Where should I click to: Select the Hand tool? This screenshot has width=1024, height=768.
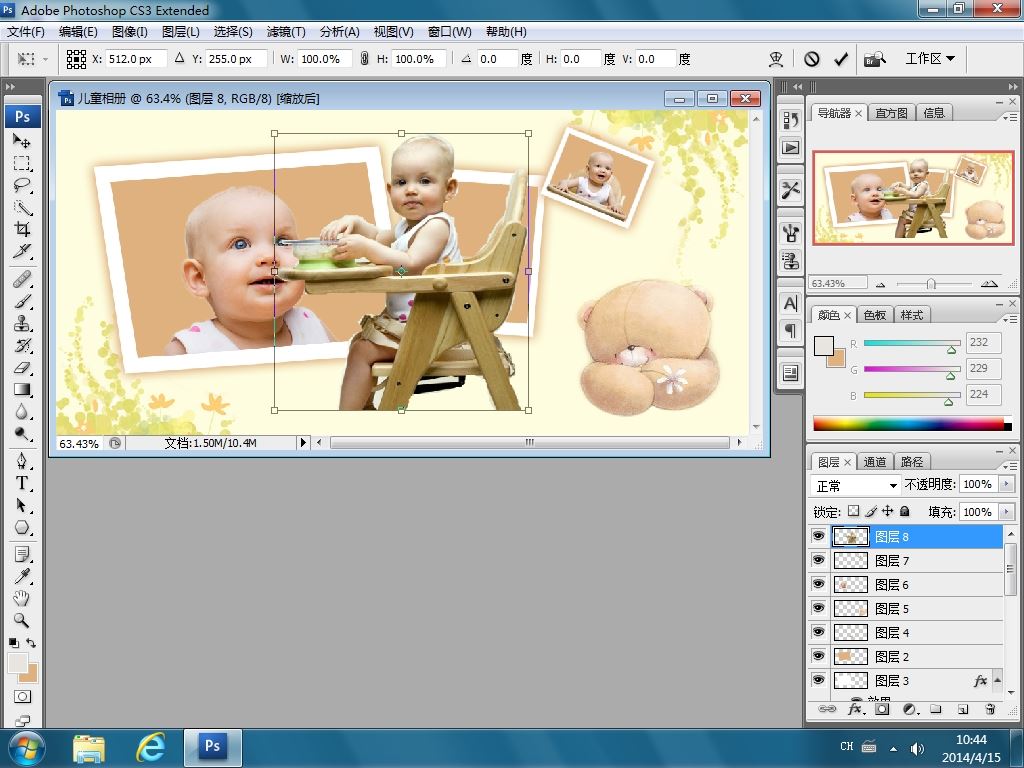click(22, 598)
